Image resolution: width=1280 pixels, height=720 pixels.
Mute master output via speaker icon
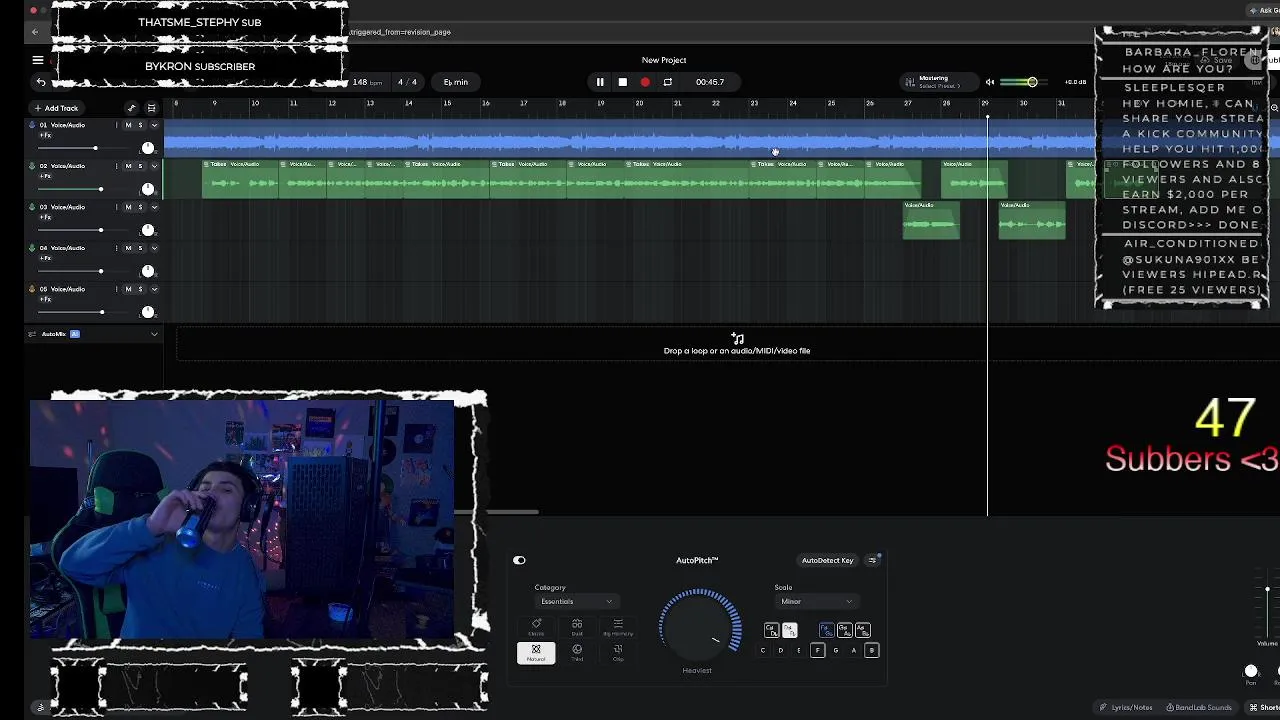pos(990,82)
